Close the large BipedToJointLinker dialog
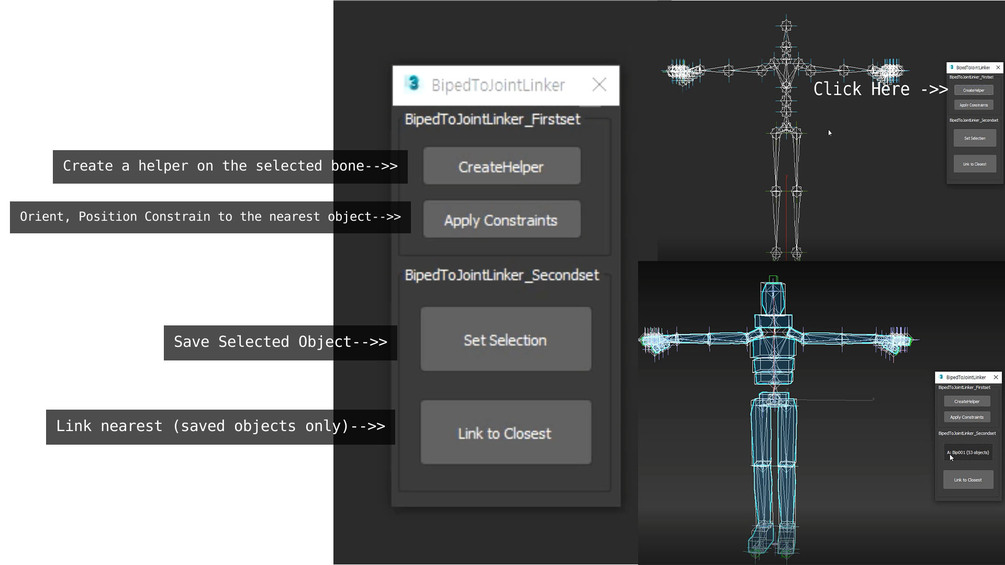The height and width of the screenshot is (565, 1005). pyautogui.click(x=599, y=85)
